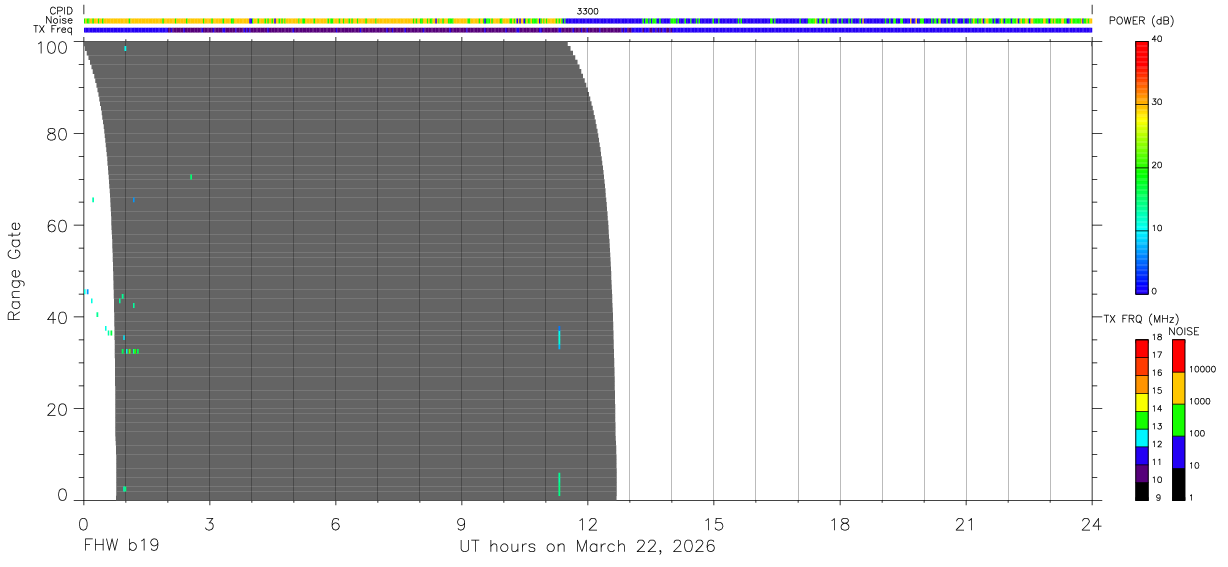Pick the orange swatch in the NOISE legend

point(1178,388)
